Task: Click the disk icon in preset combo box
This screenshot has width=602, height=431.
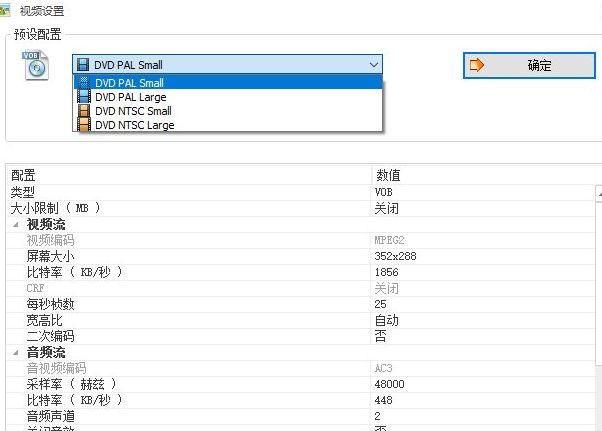Action: tap(82, 65)
